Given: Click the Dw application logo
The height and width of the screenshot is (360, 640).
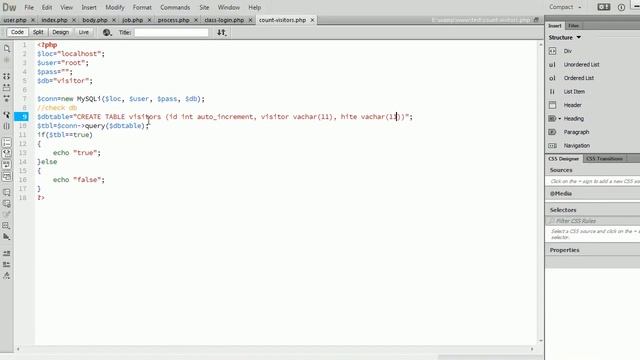Looking at the screenshot, I should pyautogui.click(x=9, y=7).
